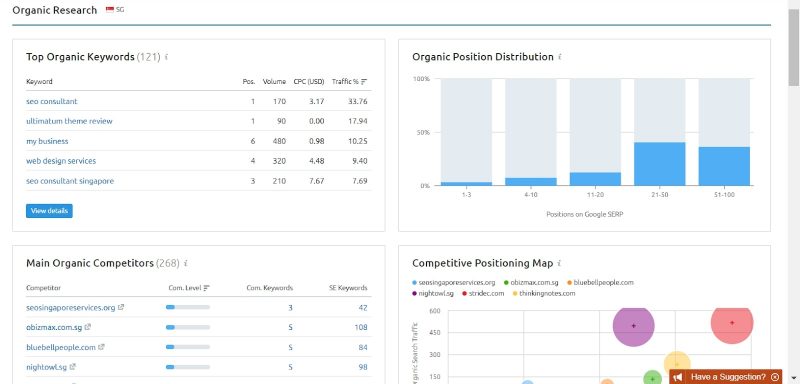The image size is (800, 384).
Task: Open seosingaporeservices.org competitor link
Action: coord(71,308)
